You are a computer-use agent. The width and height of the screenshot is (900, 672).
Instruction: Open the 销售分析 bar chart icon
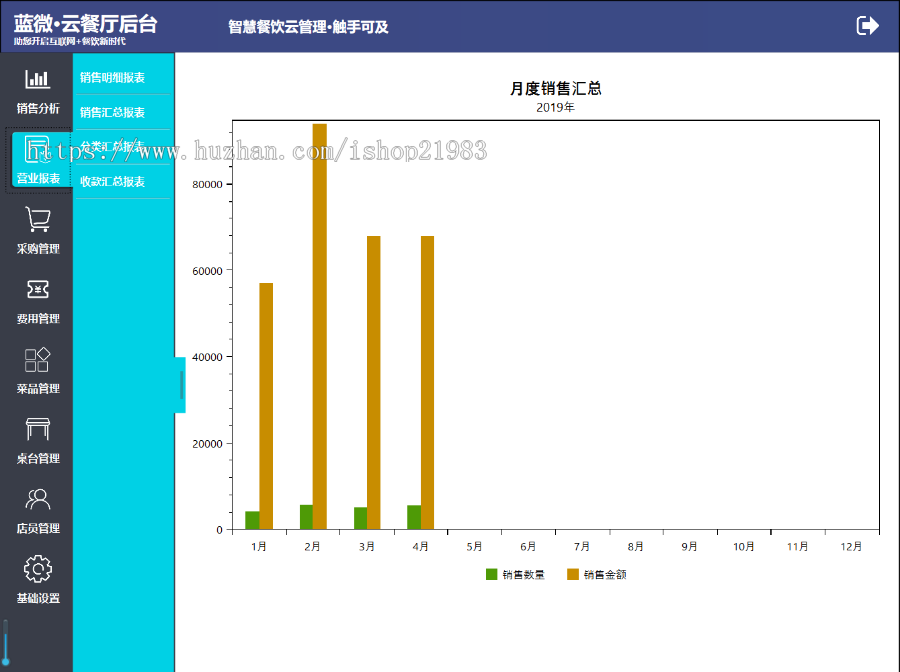tap(37, 80)
